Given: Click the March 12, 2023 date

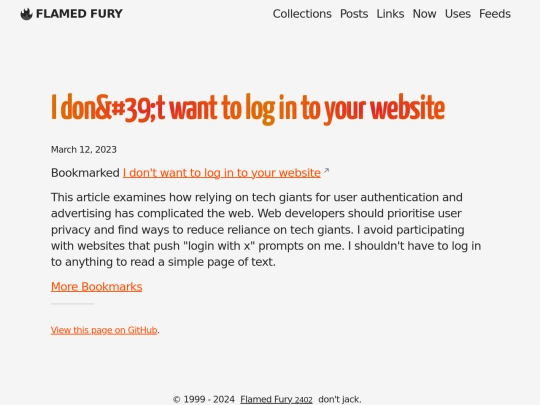Looking at the screenshot, I should pos(84,150).
